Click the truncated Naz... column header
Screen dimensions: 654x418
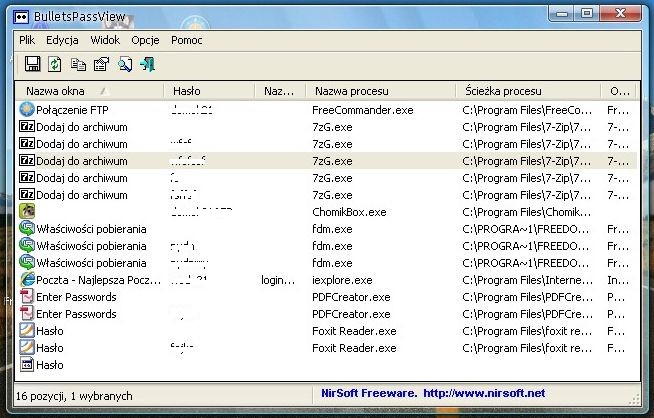279,91
